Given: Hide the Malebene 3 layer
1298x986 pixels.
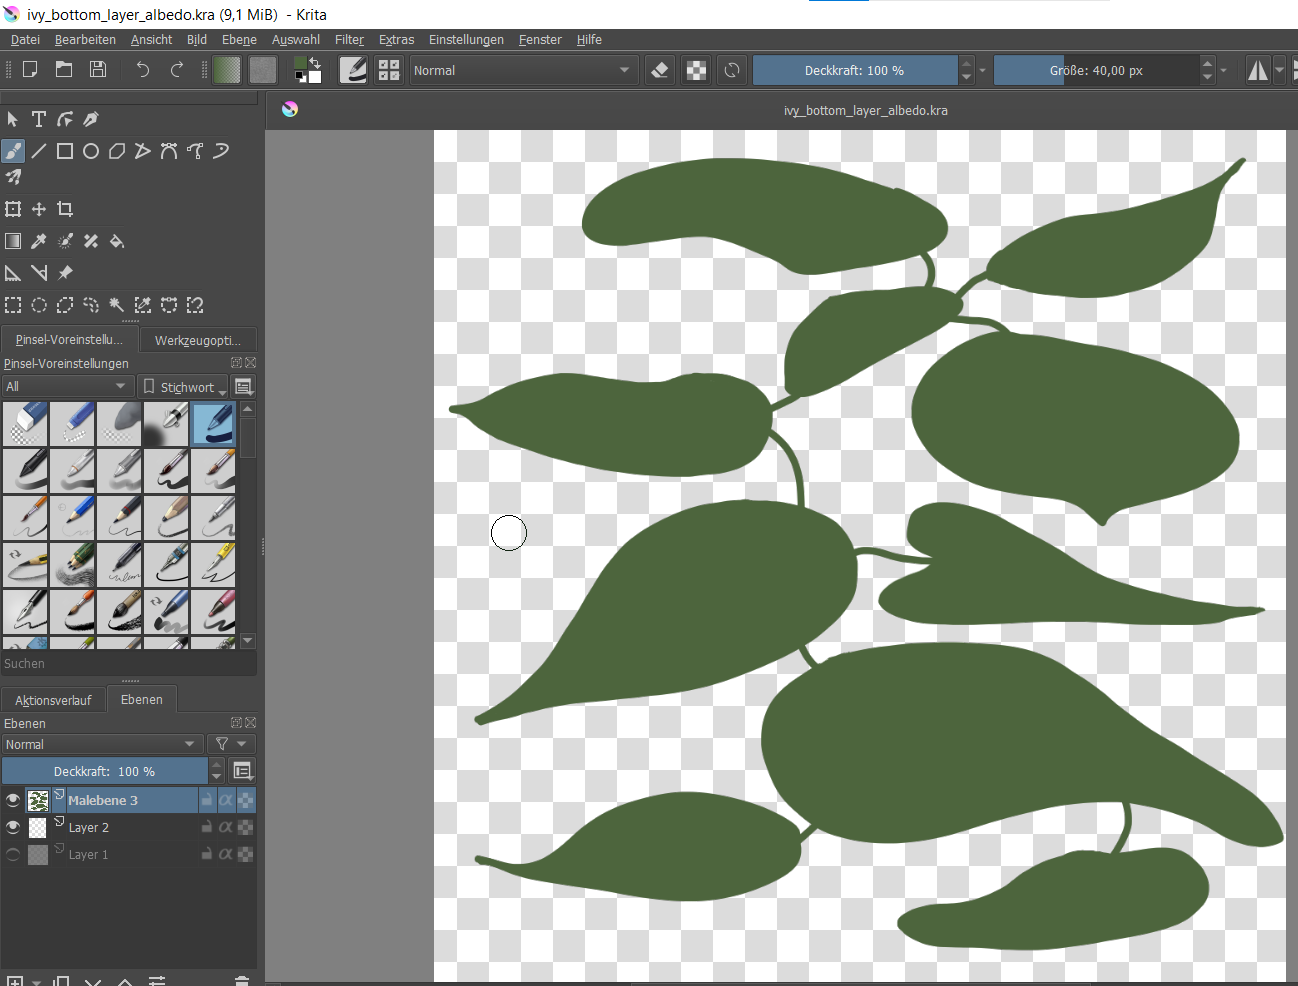Looking at the screenshot, I should tap(13, 800).
